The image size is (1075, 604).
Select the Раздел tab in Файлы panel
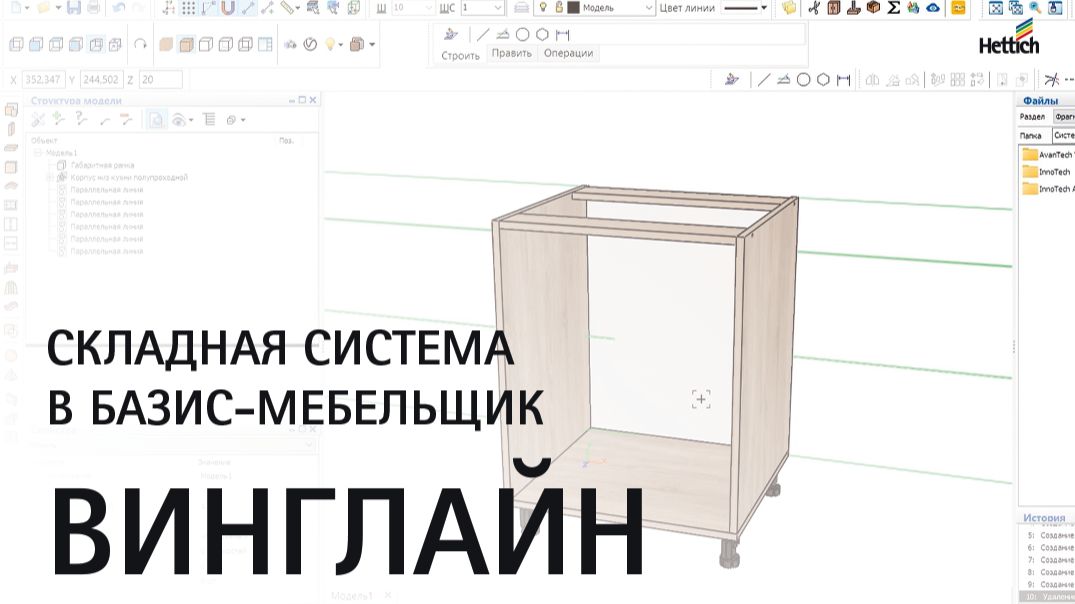(1032, 117)
